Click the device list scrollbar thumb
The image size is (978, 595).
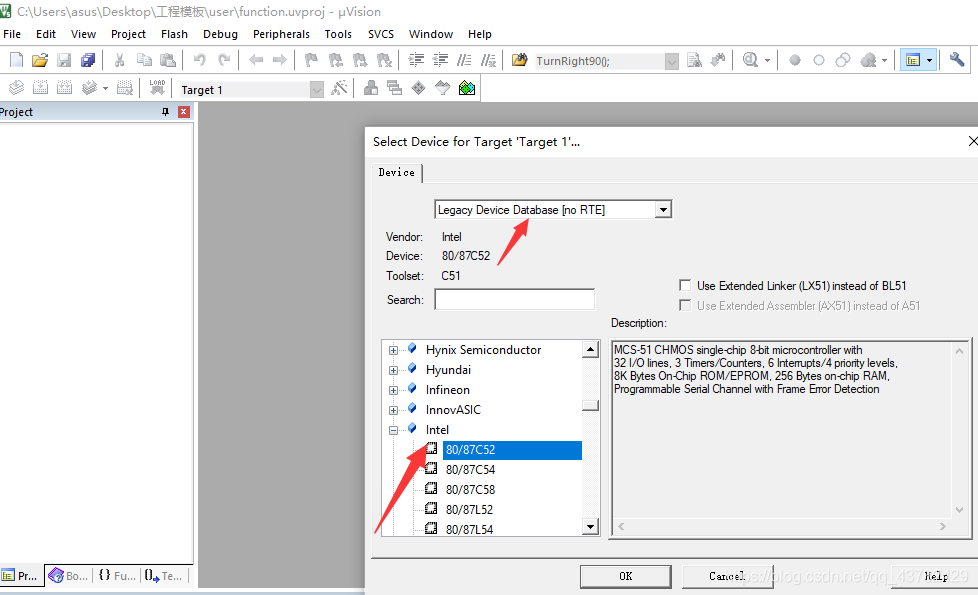(x=590, y=405)
